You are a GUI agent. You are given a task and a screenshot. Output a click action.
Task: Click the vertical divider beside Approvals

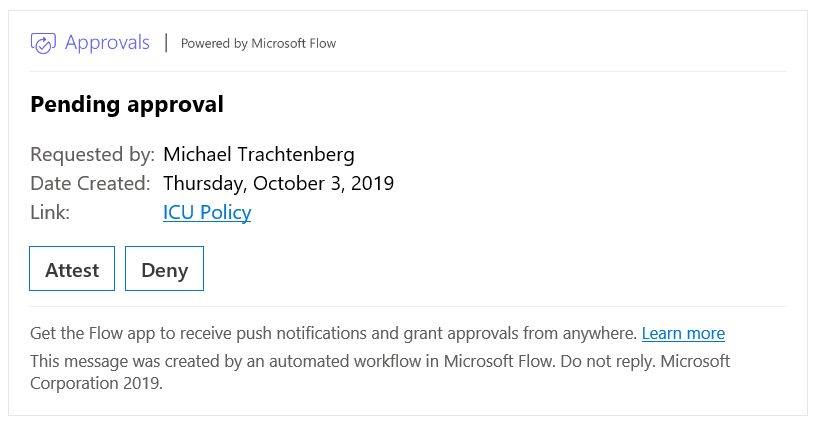tap(166, 43)
